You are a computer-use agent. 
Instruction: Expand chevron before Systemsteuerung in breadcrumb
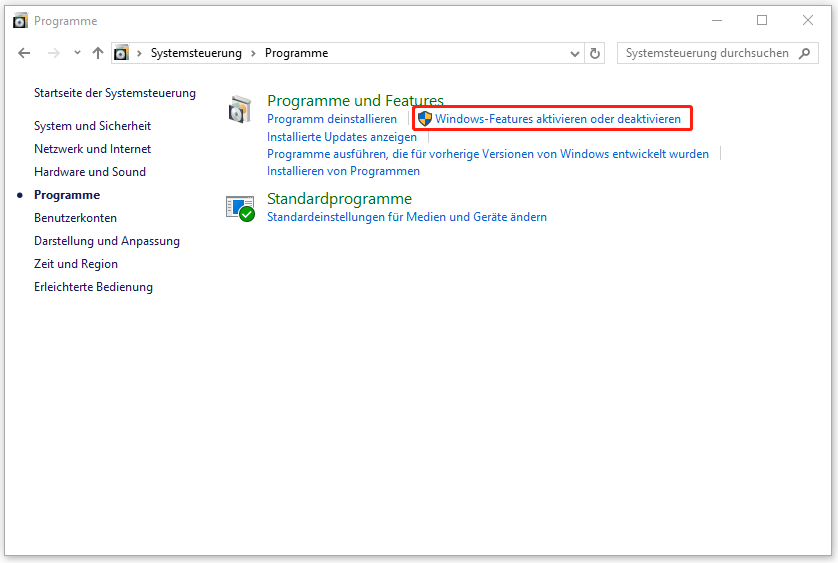[x=139, y=53]
